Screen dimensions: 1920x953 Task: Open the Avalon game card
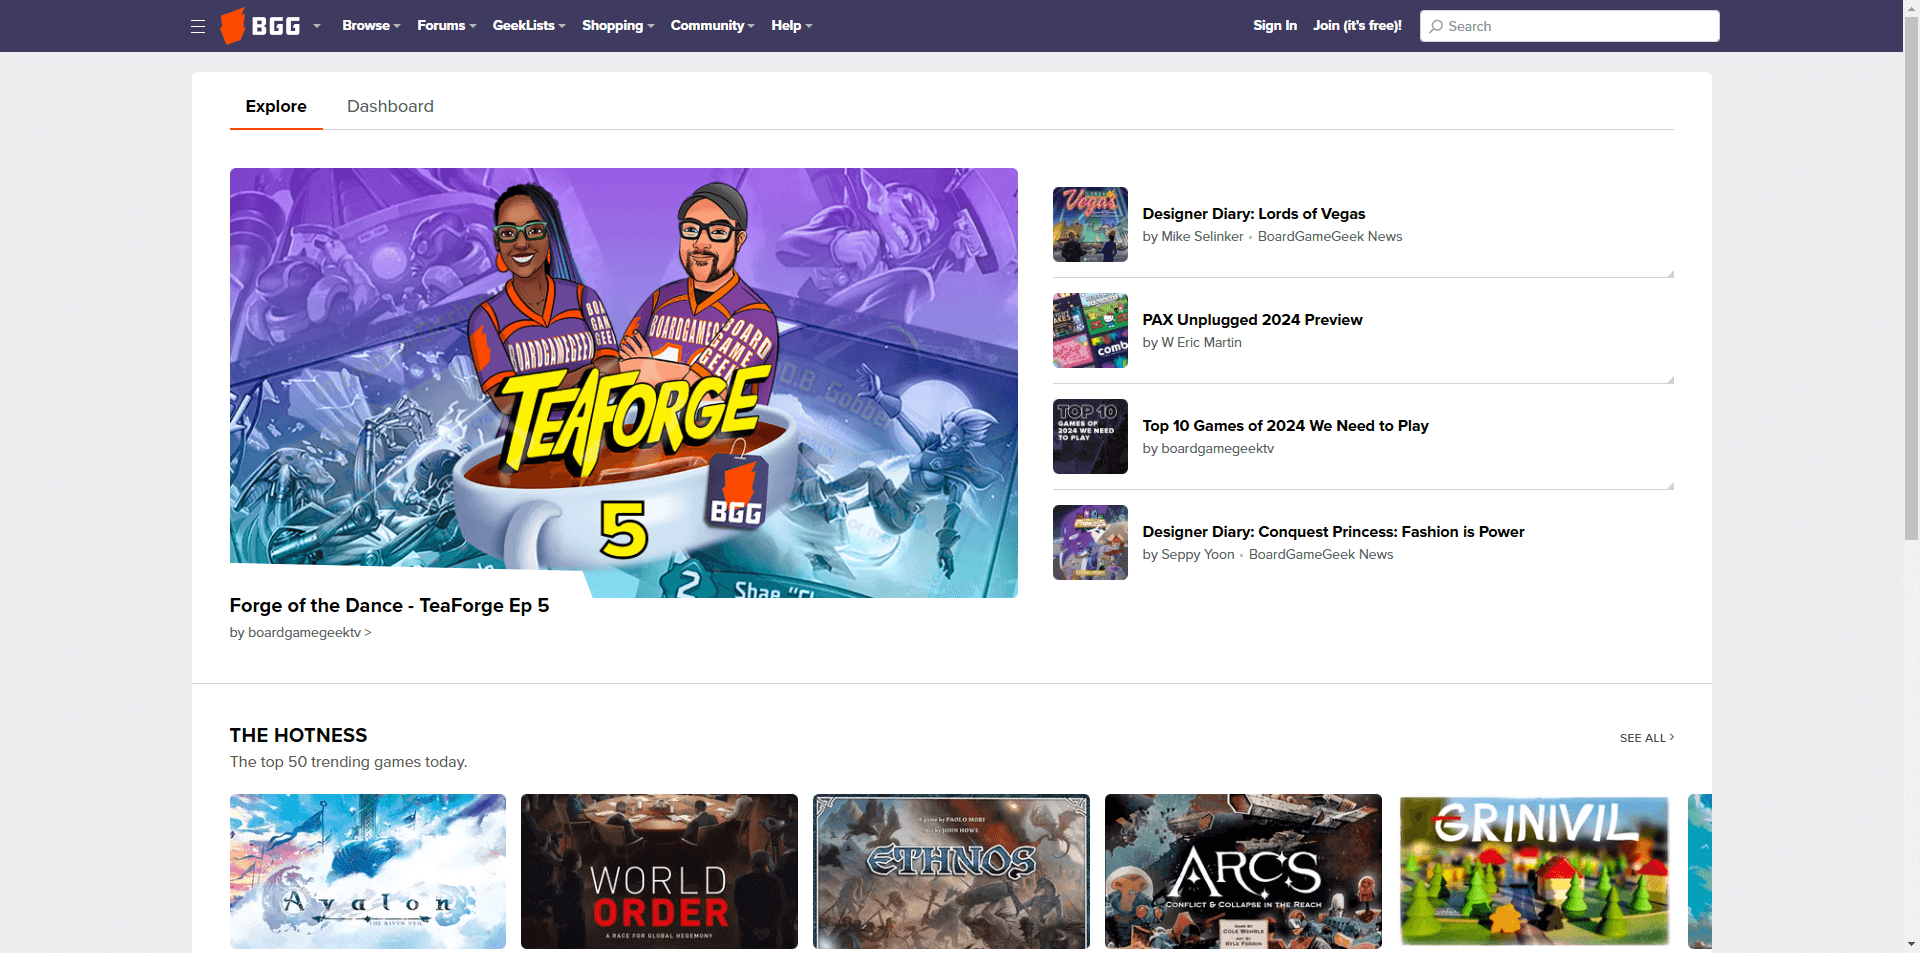pos(368,871)
